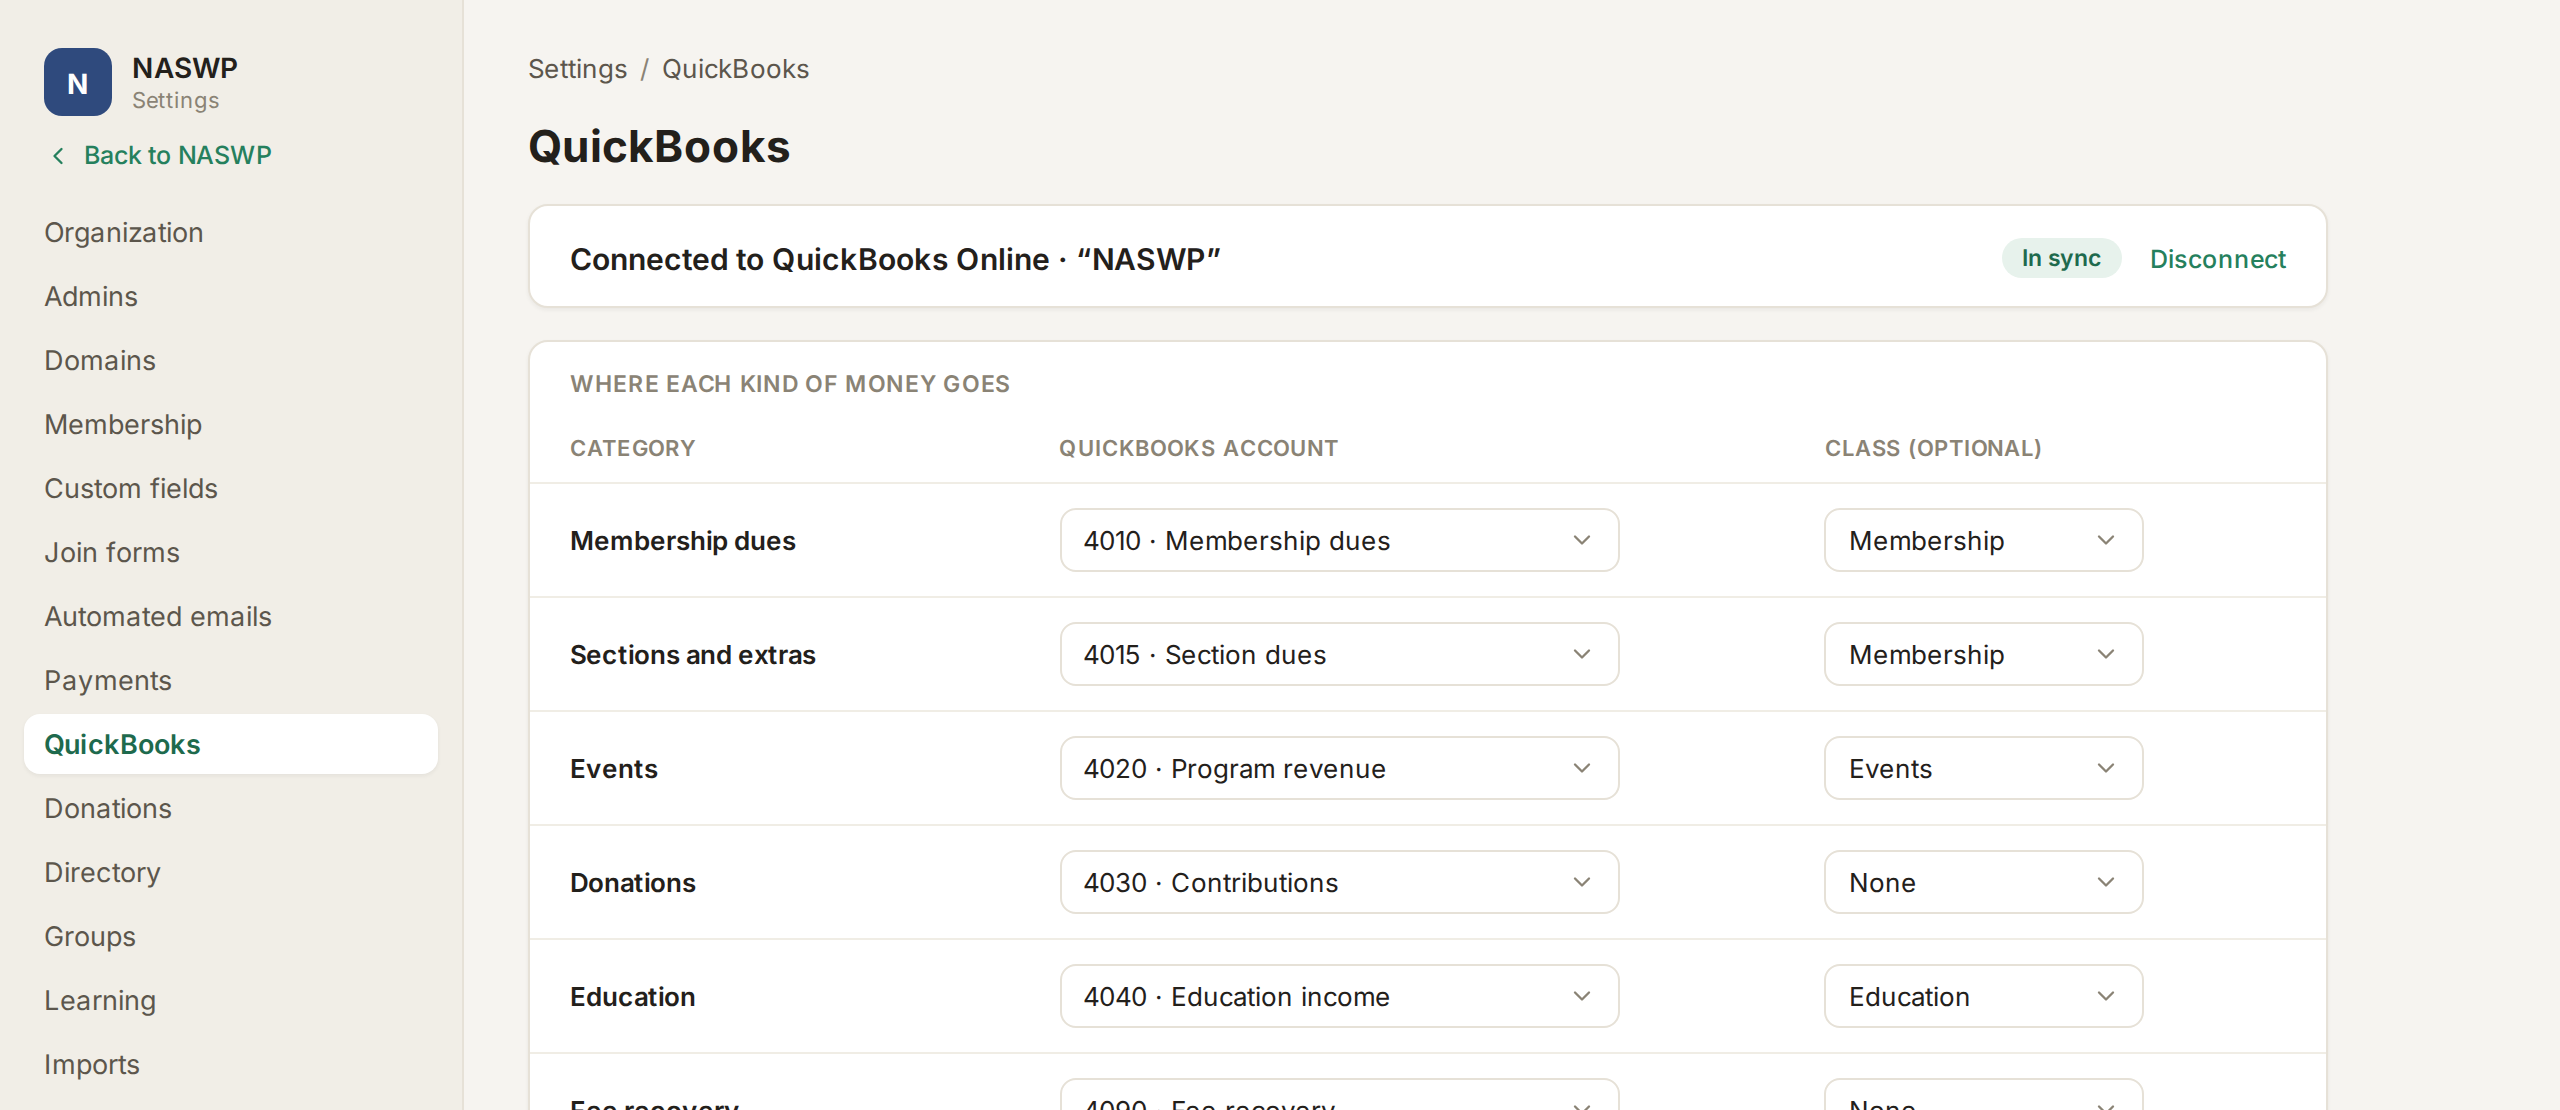Click QuickBooks in the breadcrumb
The image size is (2560, 1110).
pyautogui.click(x=735, y=69)
